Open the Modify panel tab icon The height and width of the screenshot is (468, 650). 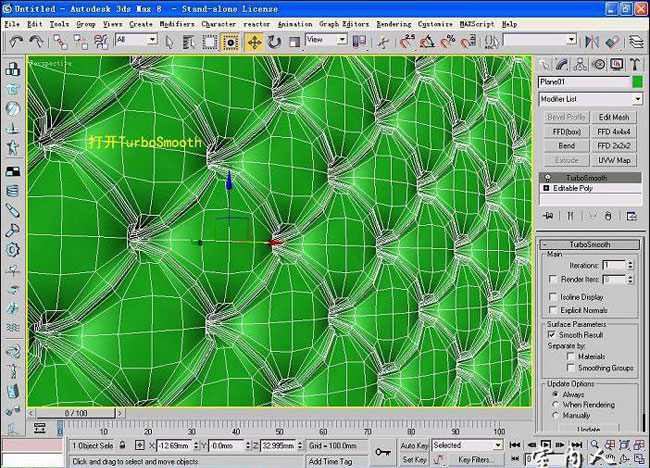[x=562, y=64]
